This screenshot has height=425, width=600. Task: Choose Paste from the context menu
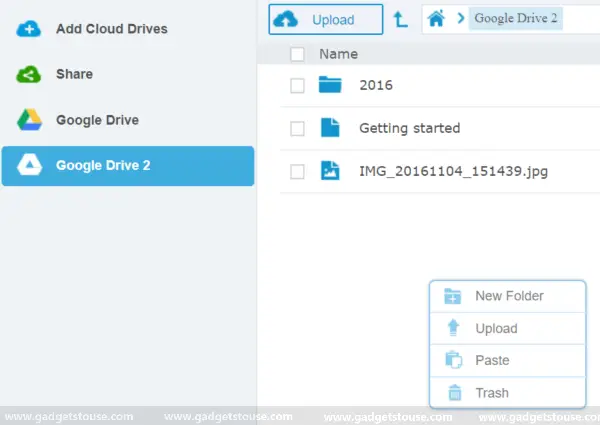(x=508, y=360)
